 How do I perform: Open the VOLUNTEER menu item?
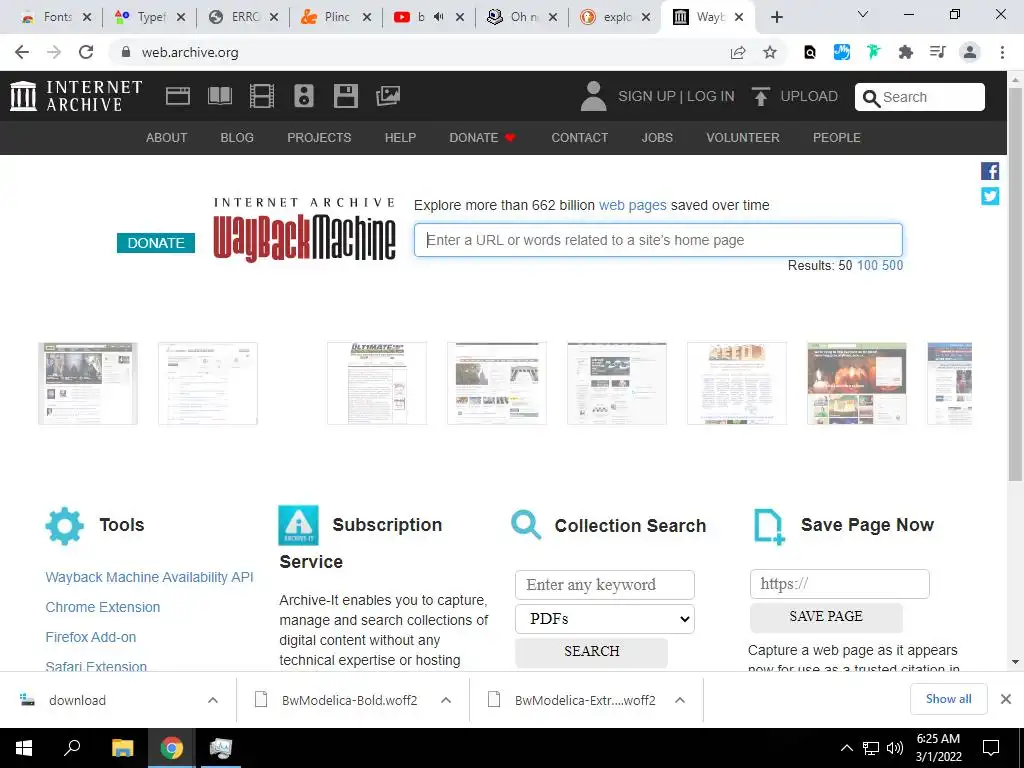(x=743, y=138)
